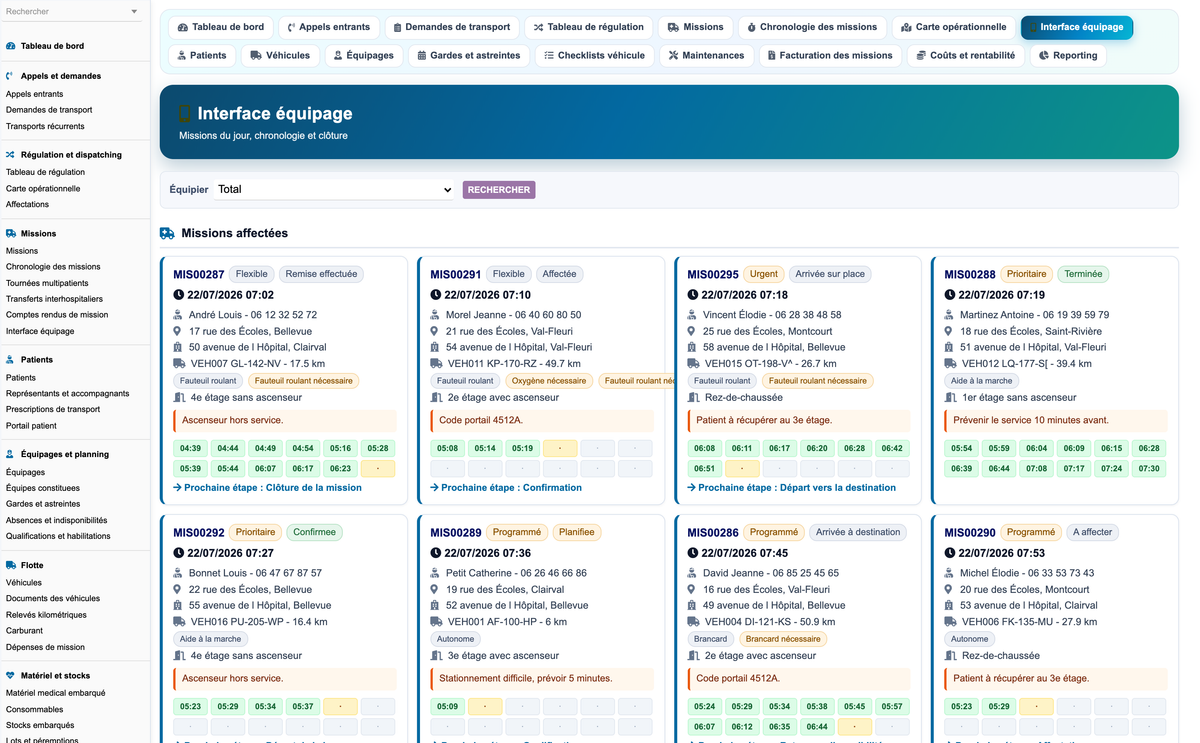Click the icon in the Patients top tab

pos(182,55)
